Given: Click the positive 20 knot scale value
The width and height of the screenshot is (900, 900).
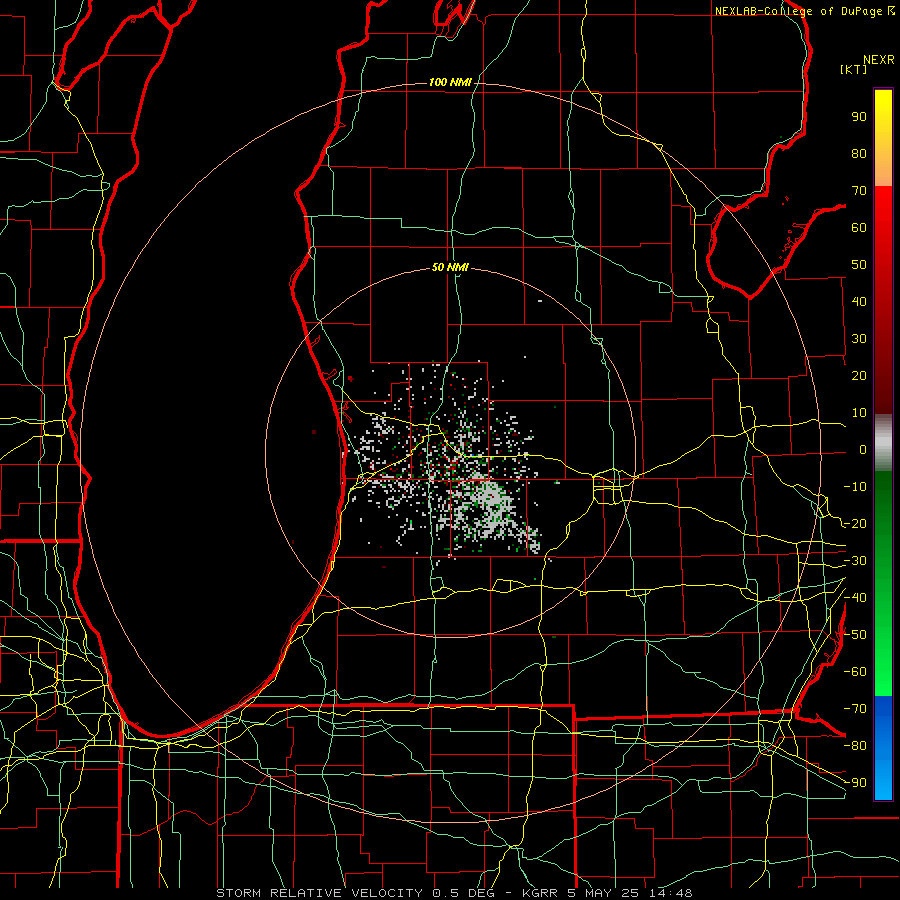Looking at the screenshot, I should [859, 376].
